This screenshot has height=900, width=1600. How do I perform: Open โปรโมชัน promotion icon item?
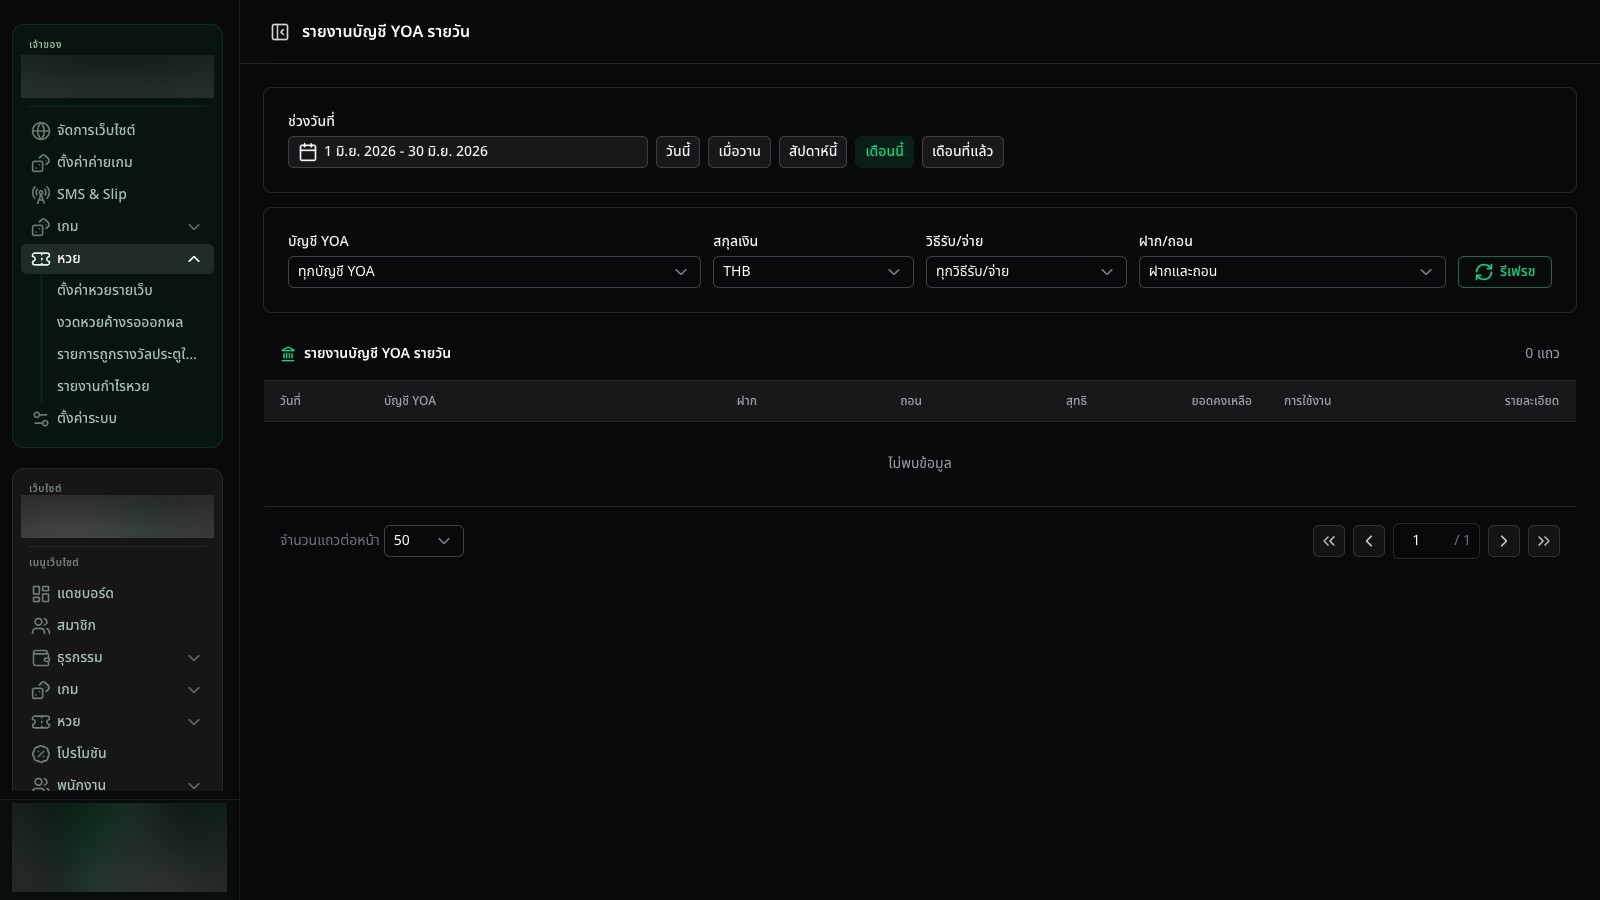[41, 754]
